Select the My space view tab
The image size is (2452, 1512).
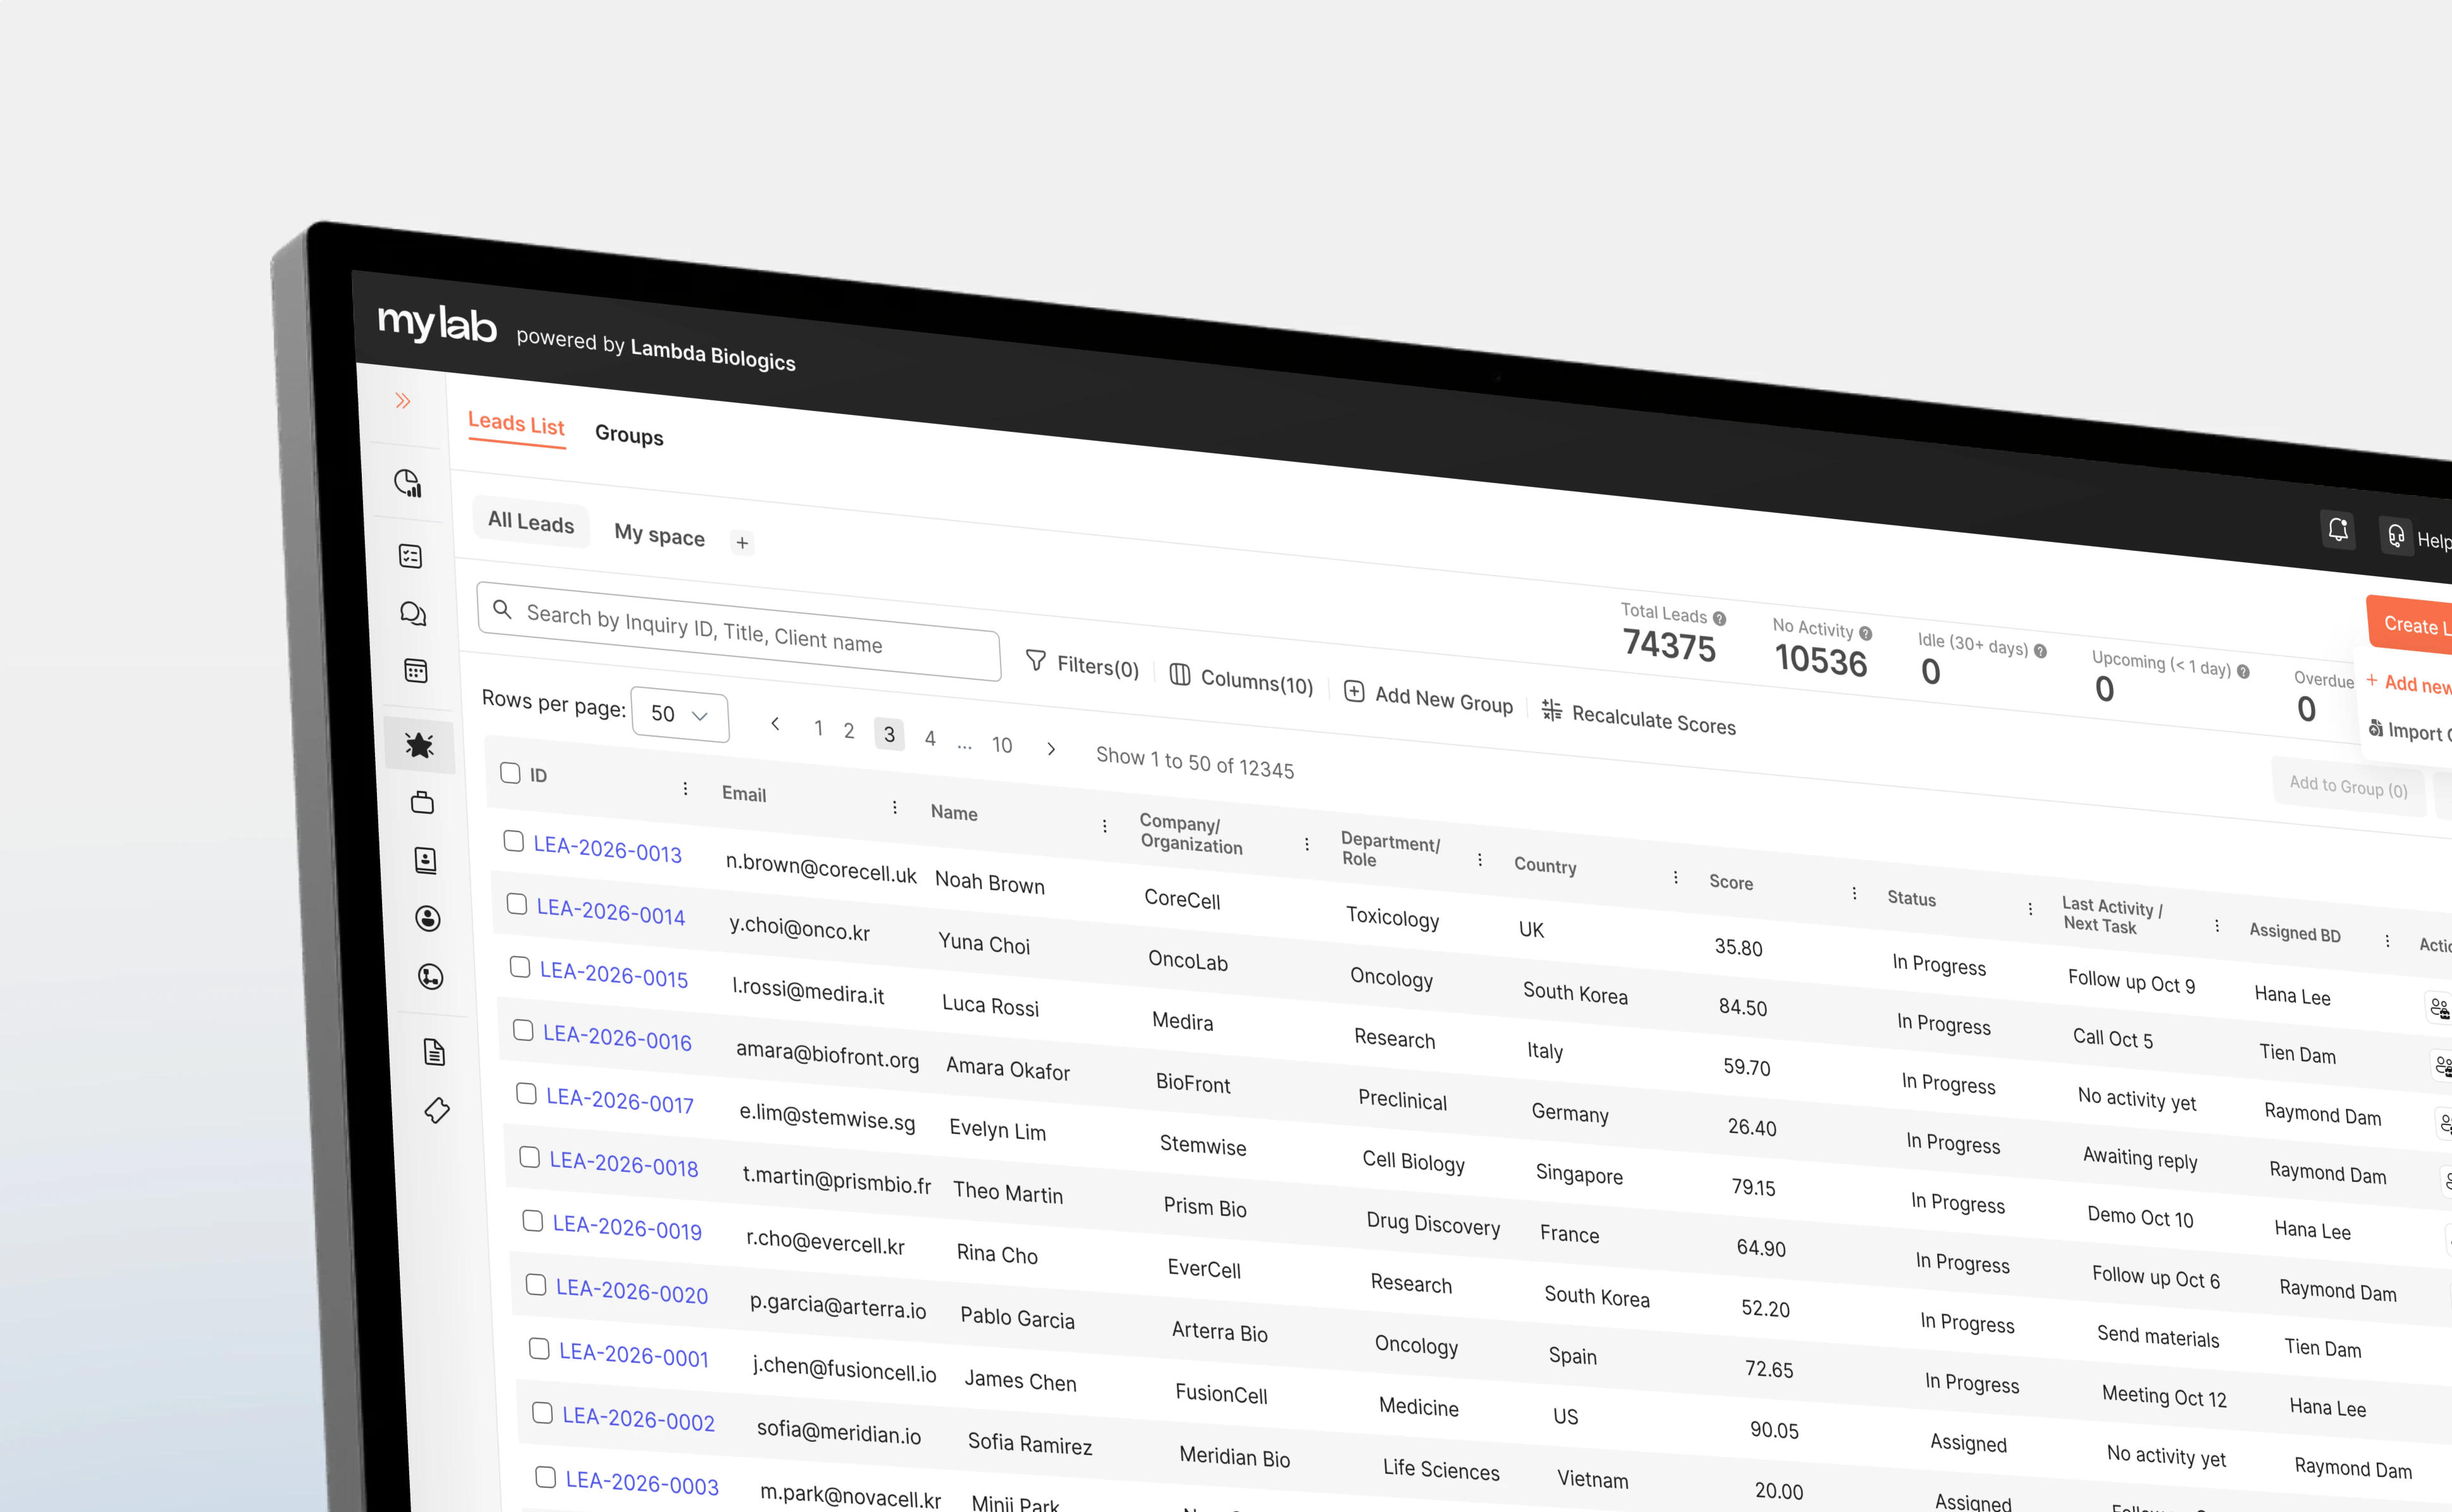[659, 535]
